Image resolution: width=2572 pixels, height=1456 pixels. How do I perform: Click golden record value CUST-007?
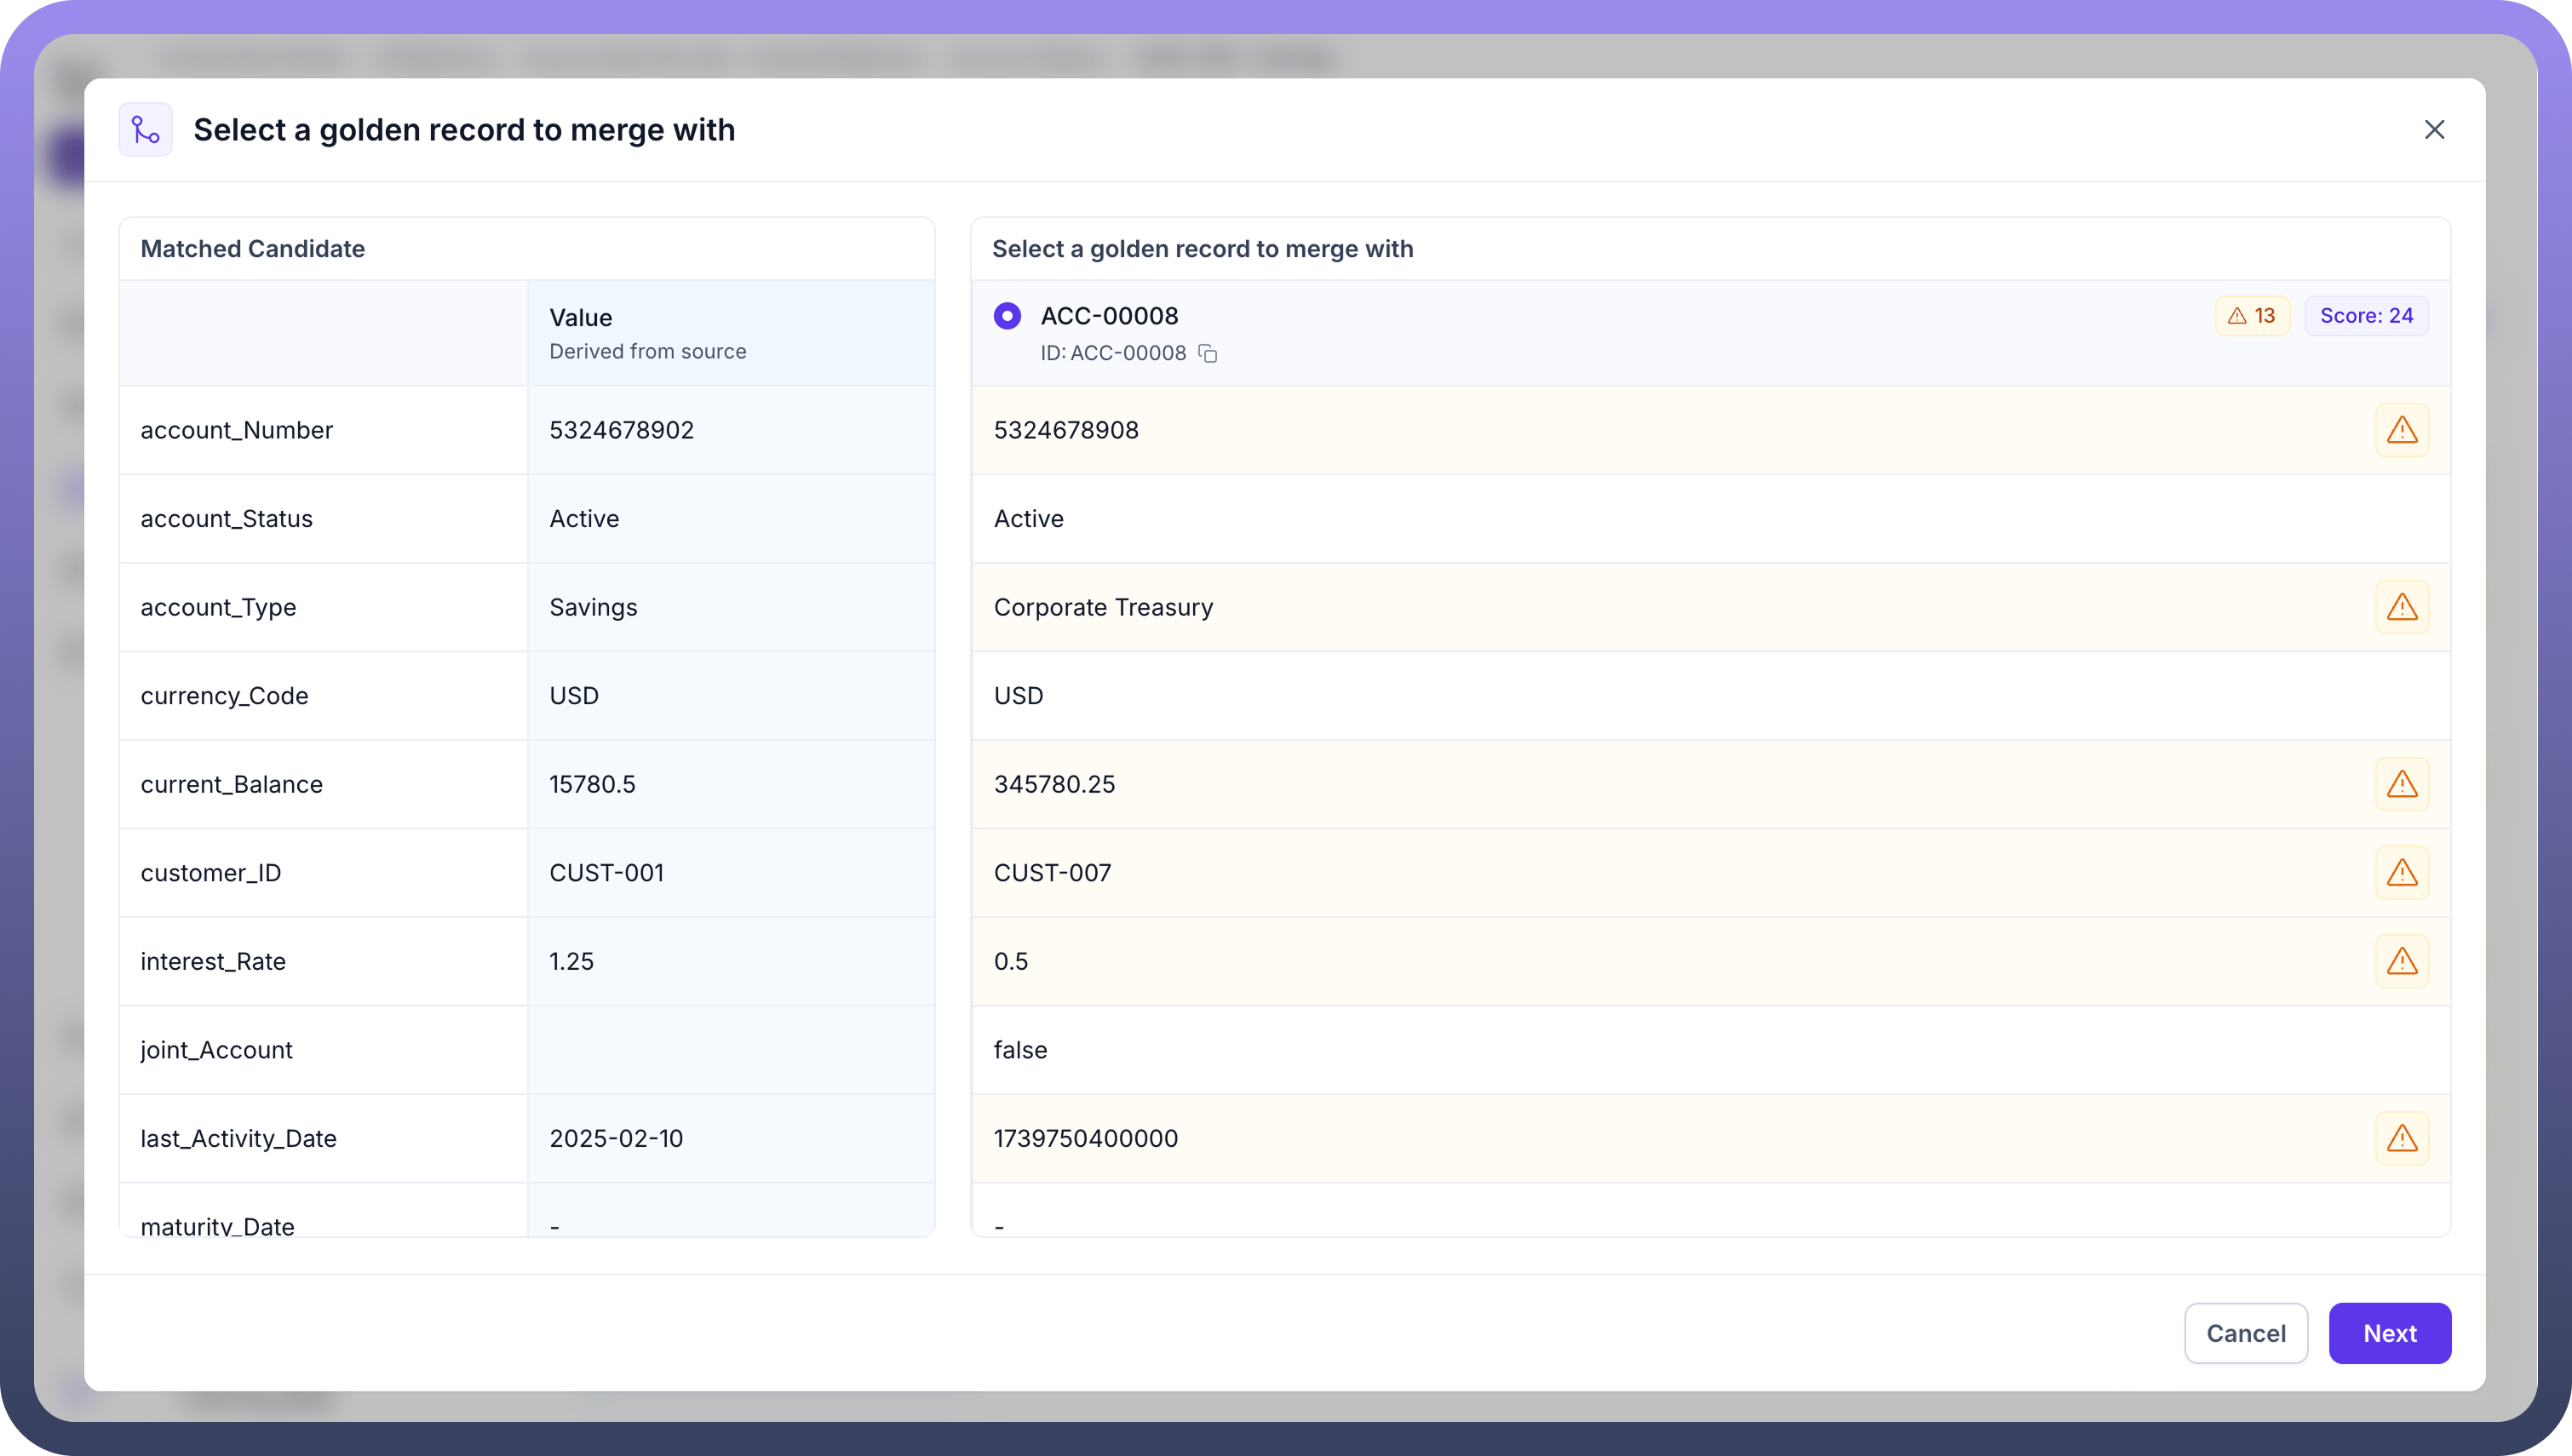[1052, 873]
